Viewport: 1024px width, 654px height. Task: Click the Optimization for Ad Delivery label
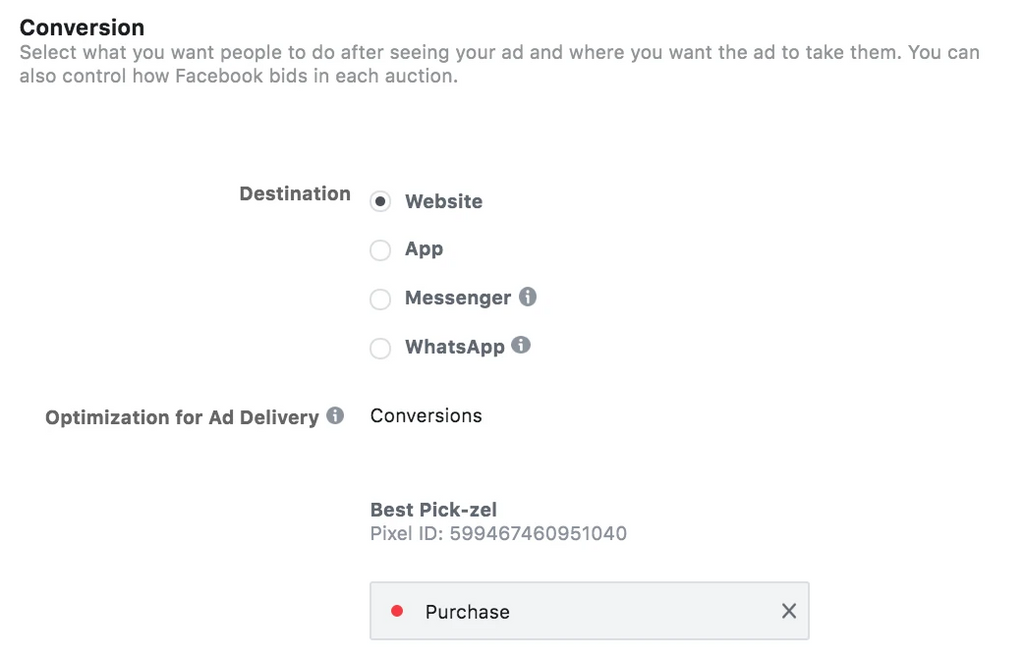point(182,417)
